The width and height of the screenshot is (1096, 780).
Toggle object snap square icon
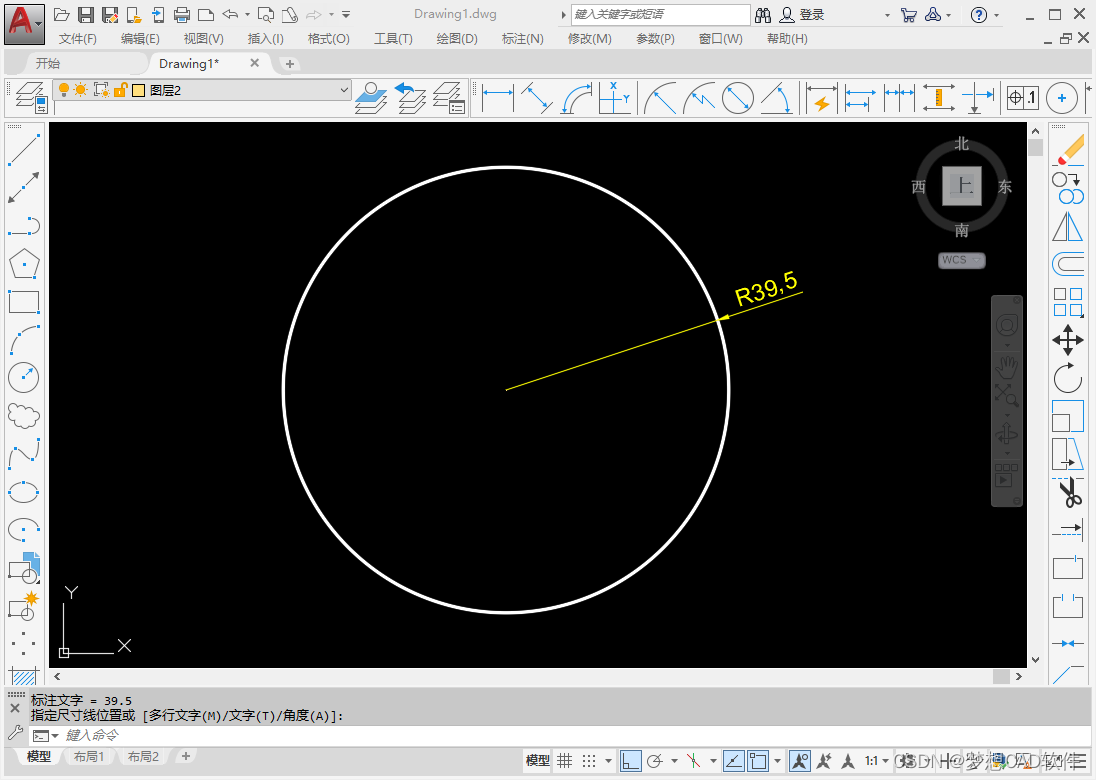(758, 760)
